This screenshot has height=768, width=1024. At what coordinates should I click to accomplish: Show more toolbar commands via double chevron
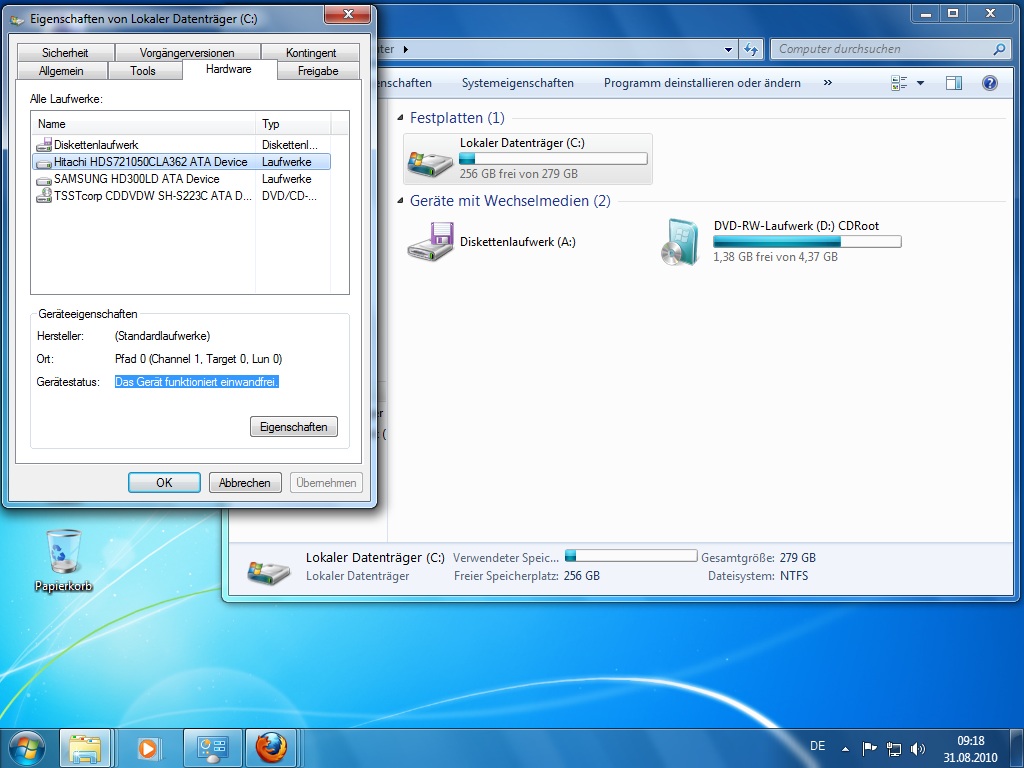827,83
